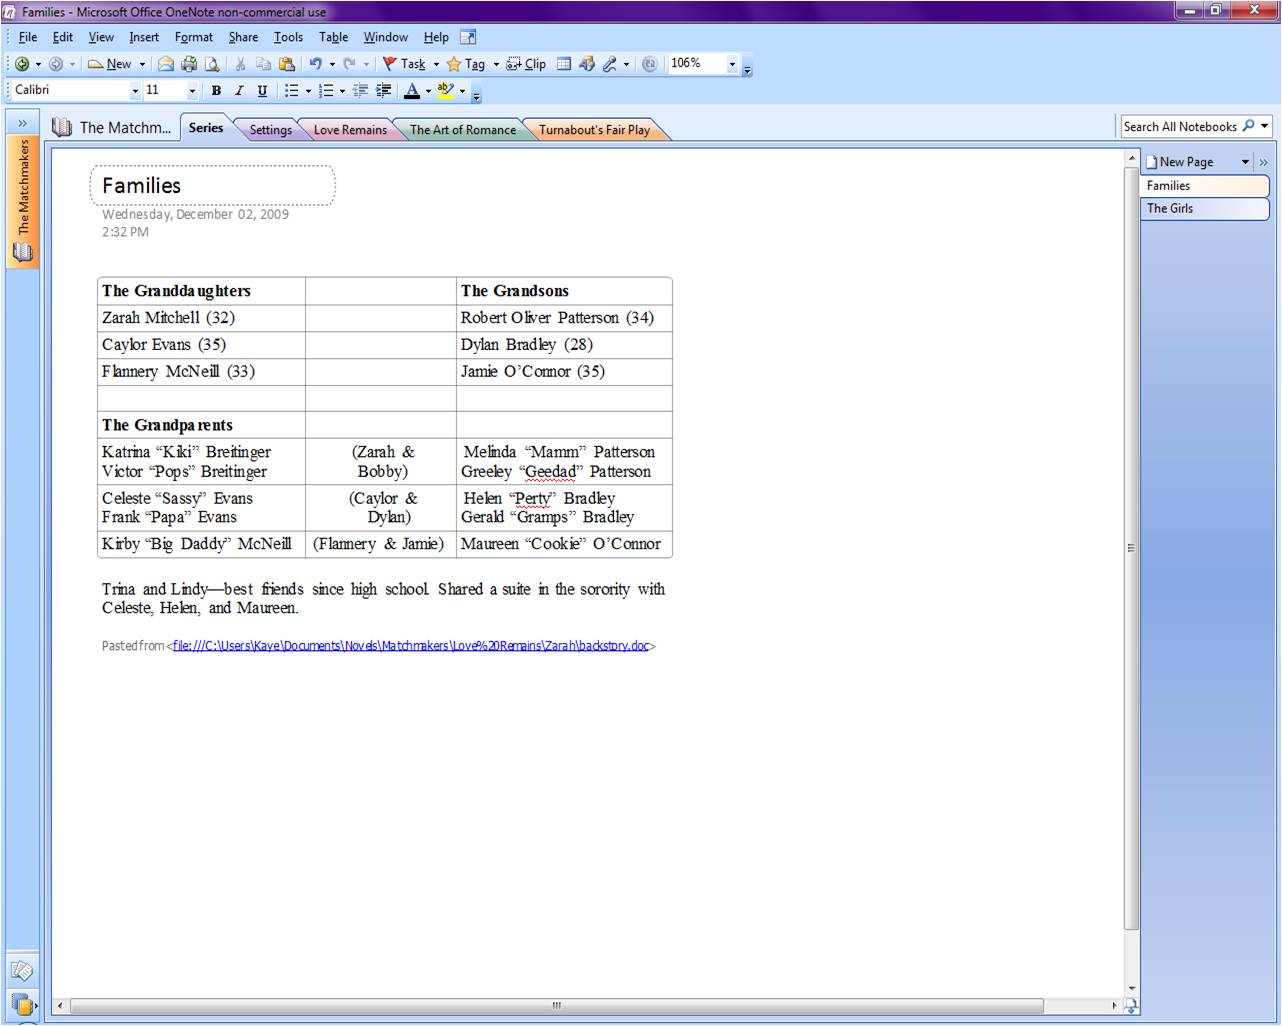Toggle Italic formatting

click(239, 91)
